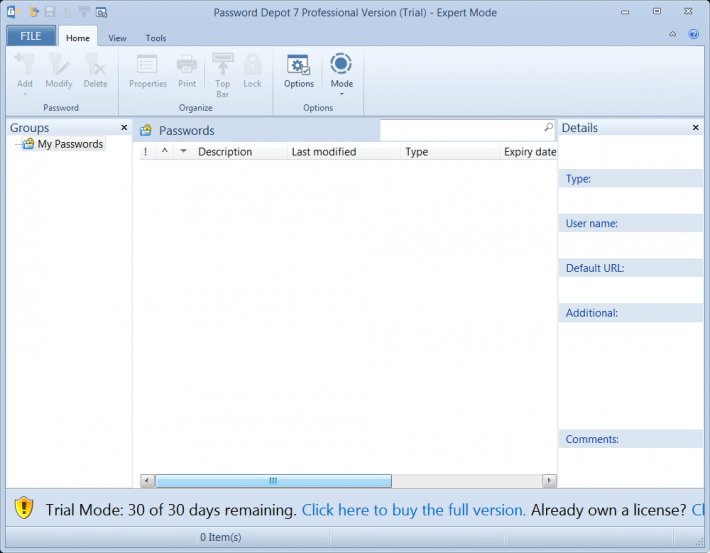Open the small options window icon in quick access toolbar
710x553 pixels.
pyautogui.click(x=101, y=12)
